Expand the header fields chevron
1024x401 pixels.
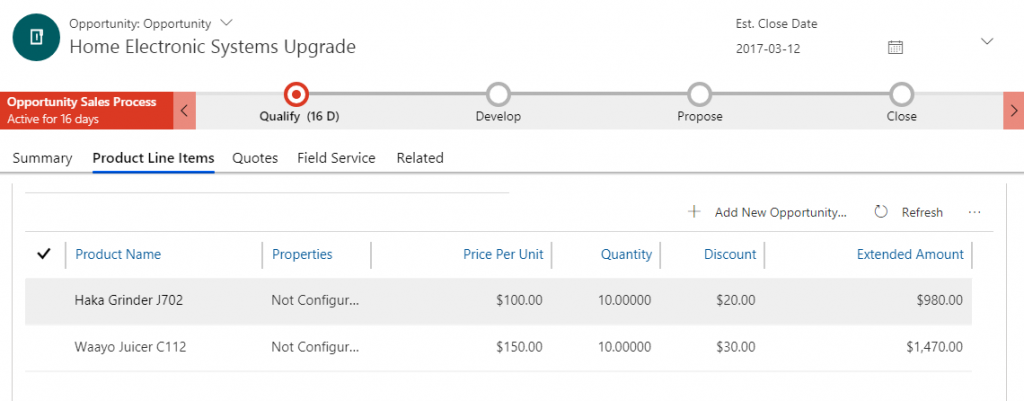click(x=987, y=41)
